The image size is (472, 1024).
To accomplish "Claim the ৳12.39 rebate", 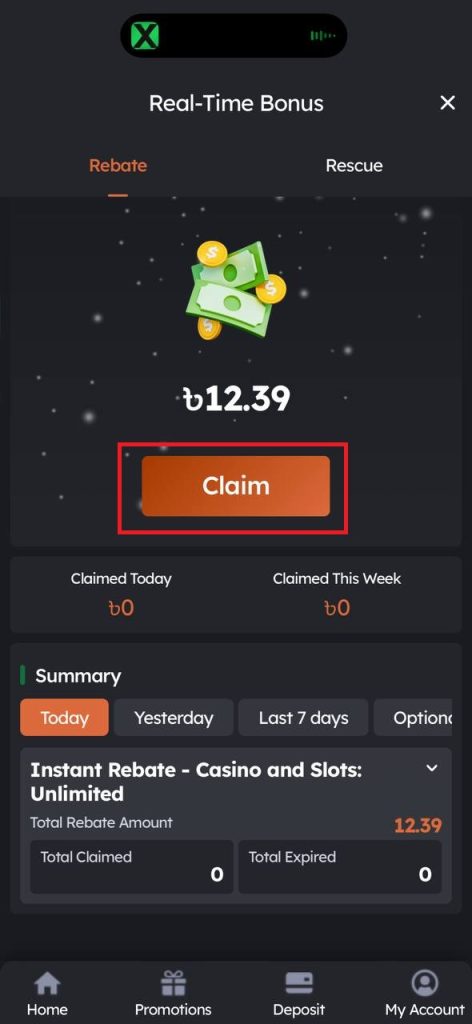I will pyautogui.click(x=236, y=486).
